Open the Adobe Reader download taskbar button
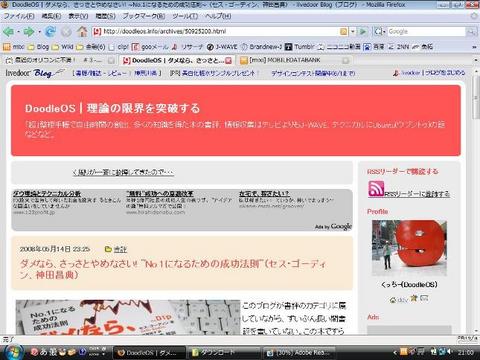 click(x=299, y=352)
